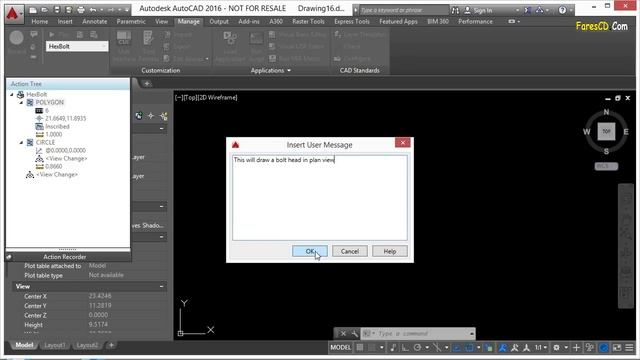This screenshot has width=640, height=360.
Task: Open the 1:1 annotation scale dropdown
Action: coord(541,348)
